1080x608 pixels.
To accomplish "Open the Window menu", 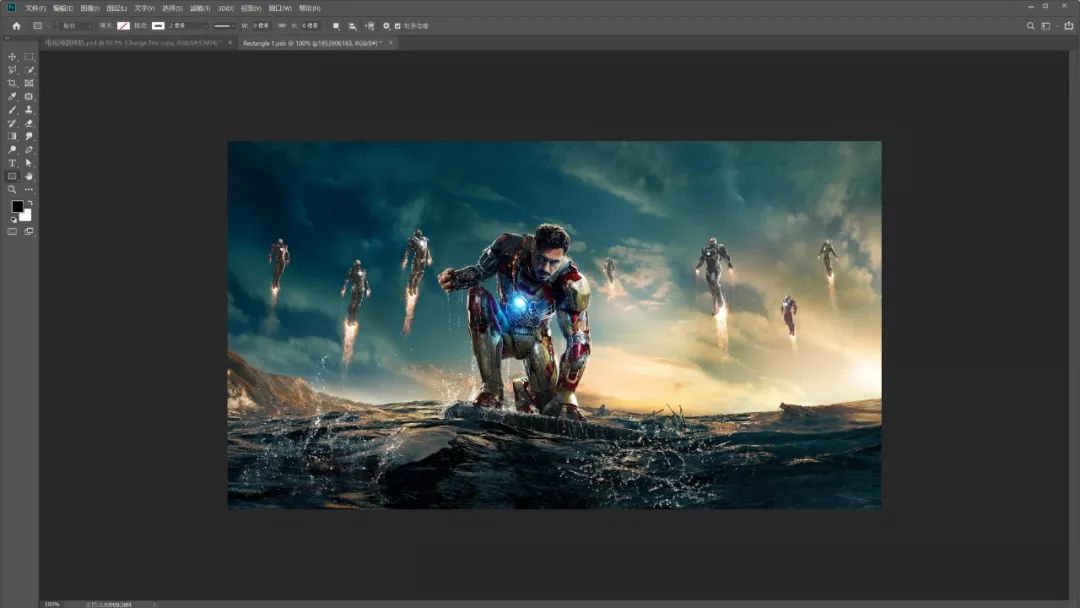I will (x=280, y=8).
